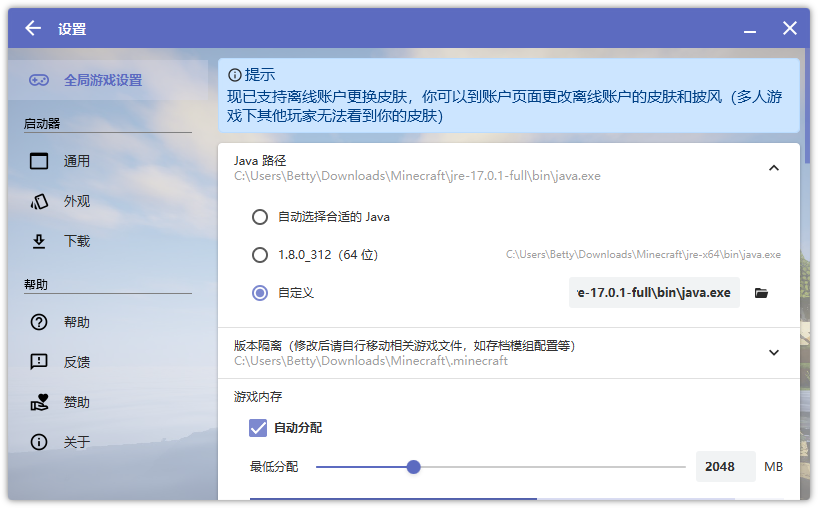
Task: Select the 1.8.0_312 (64 位) Java radio option
Action: [x=260, y=255]
